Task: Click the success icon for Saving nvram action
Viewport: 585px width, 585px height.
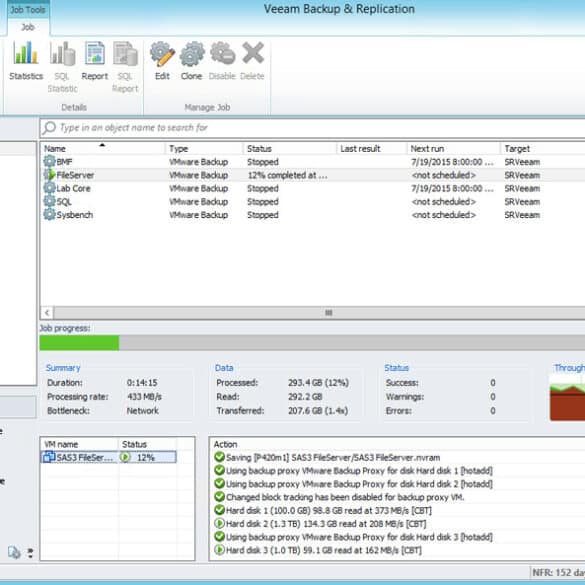Action: pos(219,457)
